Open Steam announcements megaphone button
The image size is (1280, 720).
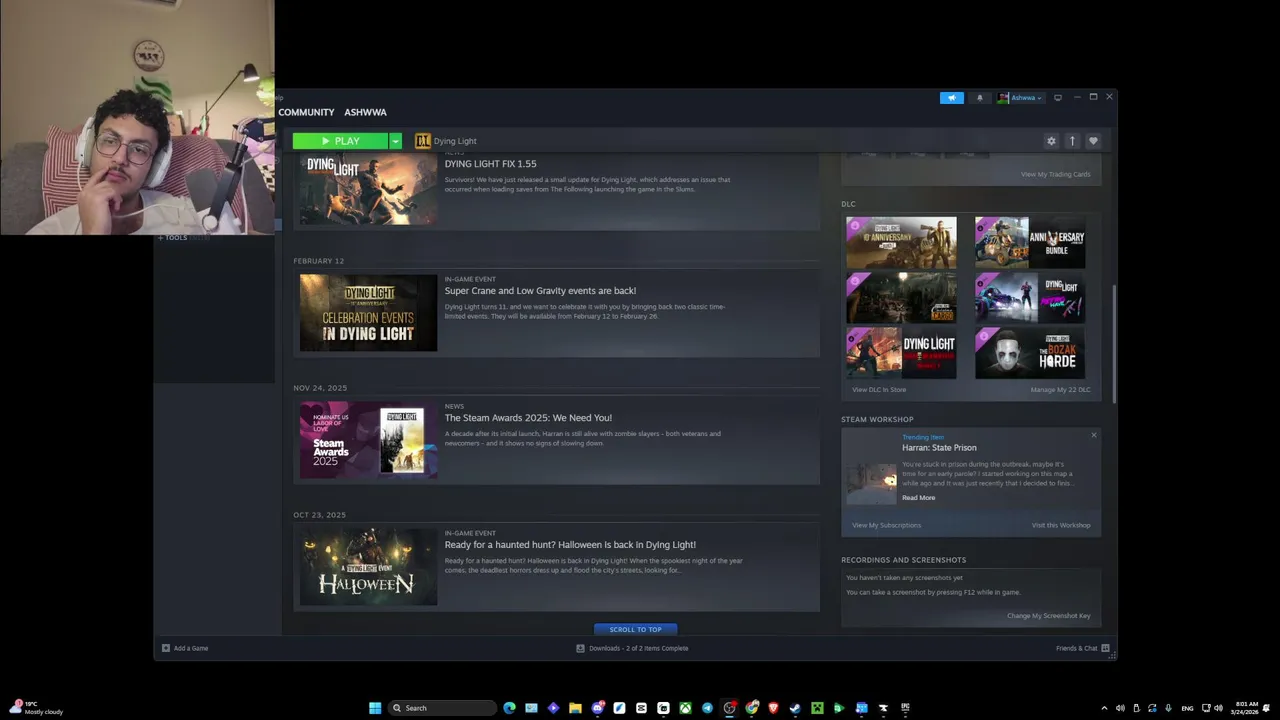click(x=951, y=98)
